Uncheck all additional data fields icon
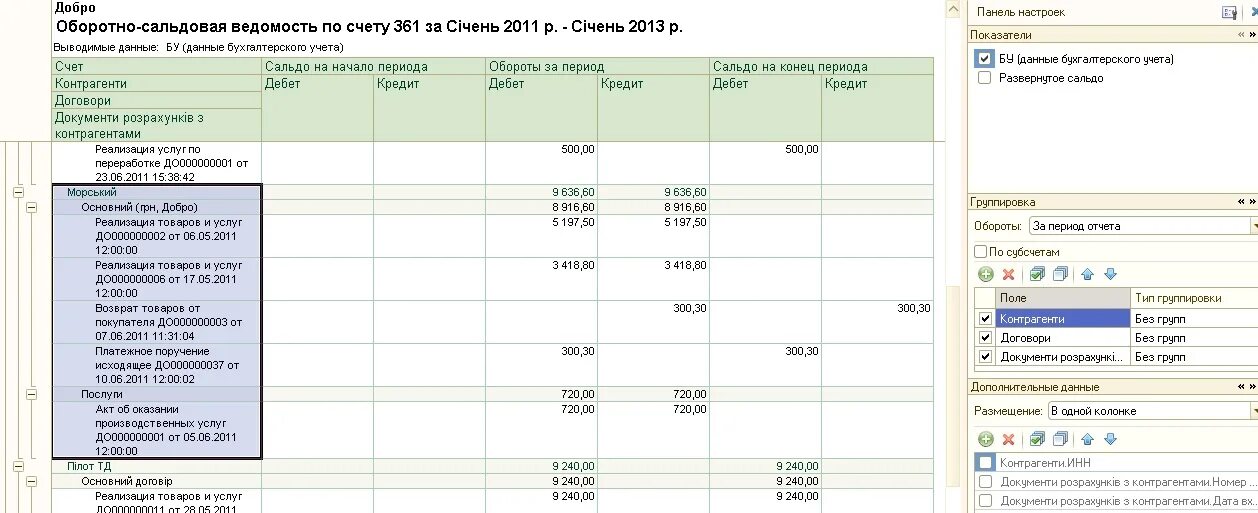This screenshot has width=1258, height=513. (x=1060, y=439)
